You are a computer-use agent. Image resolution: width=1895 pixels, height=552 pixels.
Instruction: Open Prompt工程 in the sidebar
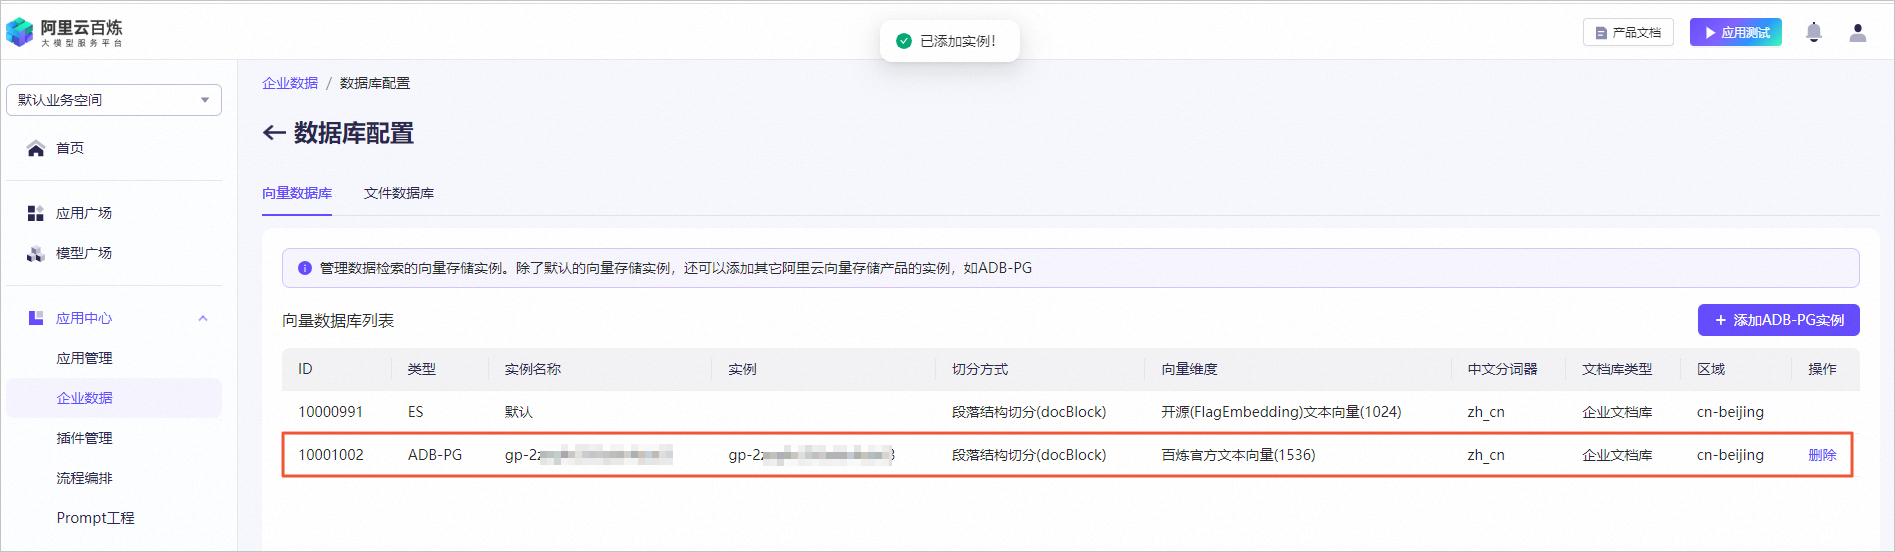click(95, 518)
